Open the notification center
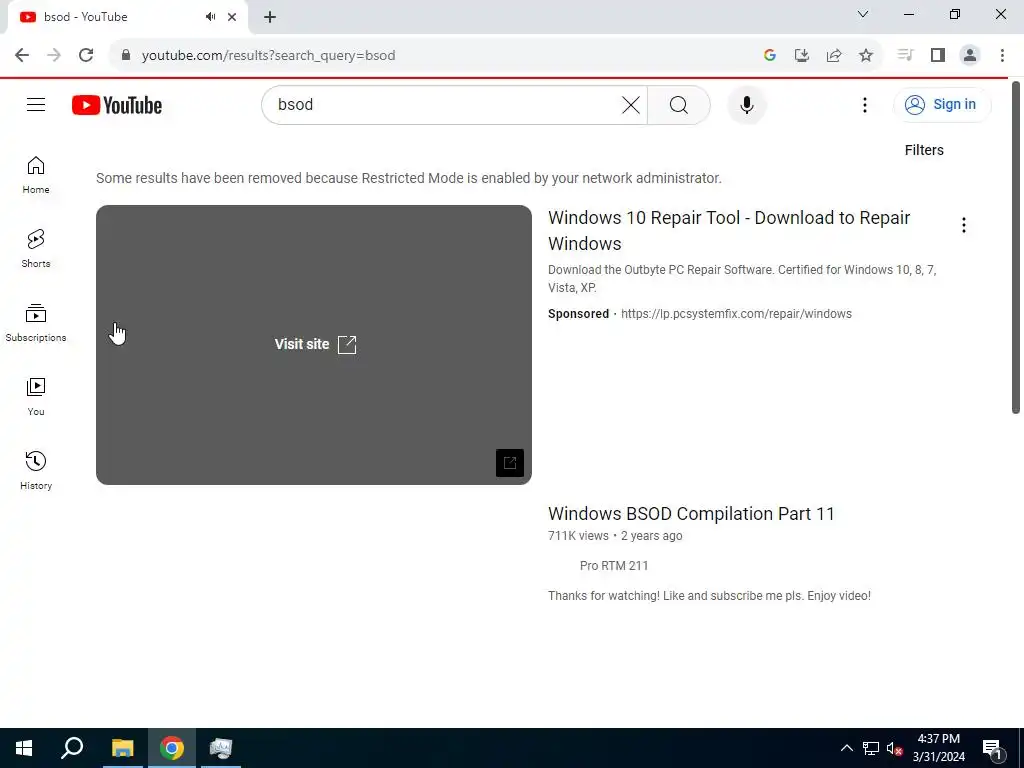 (x=992, y=749)
